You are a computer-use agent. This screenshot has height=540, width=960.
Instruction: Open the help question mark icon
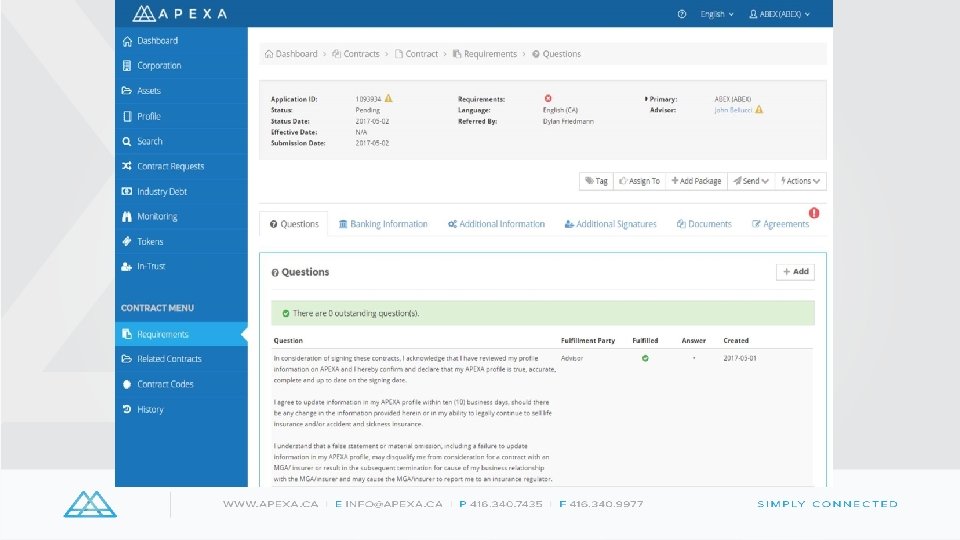[681, 14]
